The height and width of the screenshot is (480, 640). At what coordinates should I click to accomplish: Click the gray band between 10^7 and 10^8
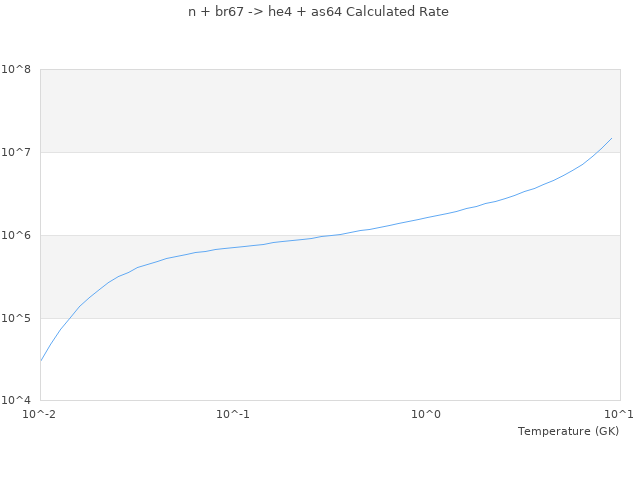pos(330,111)
